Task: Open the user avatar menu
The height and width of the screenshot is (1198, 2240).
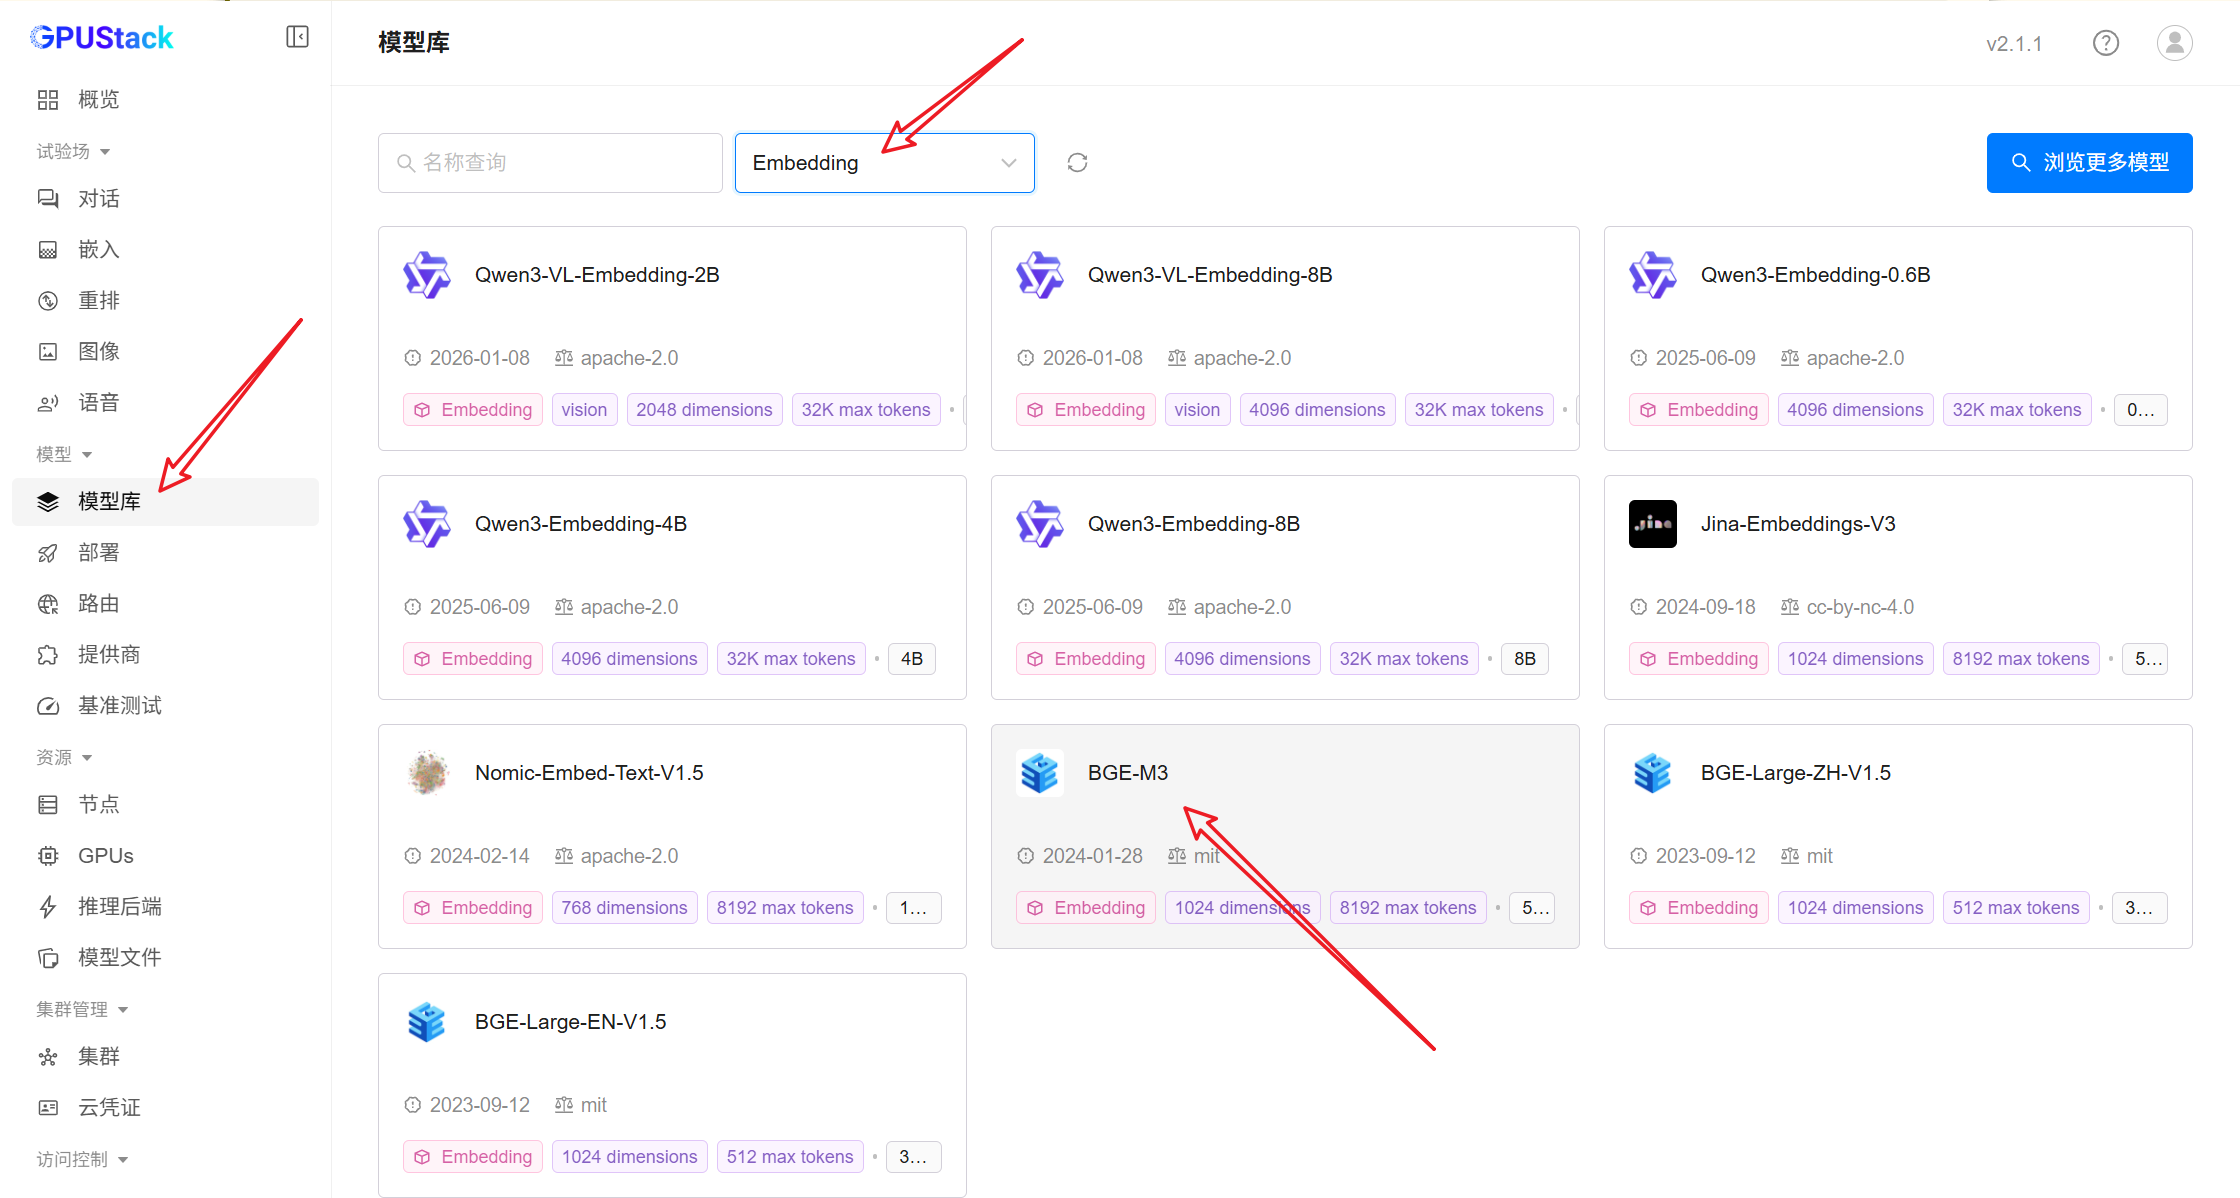Action: (x=2174, y=43)
